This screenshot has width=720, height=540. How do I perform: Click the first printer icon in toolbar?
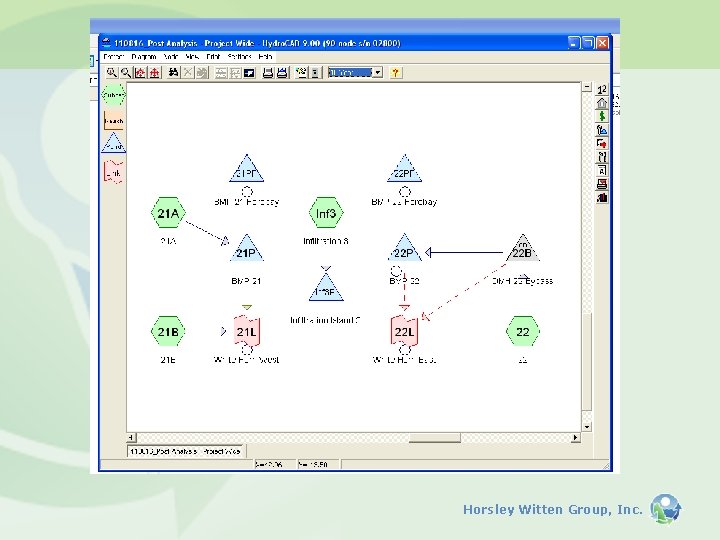click(x=268, y=73)
